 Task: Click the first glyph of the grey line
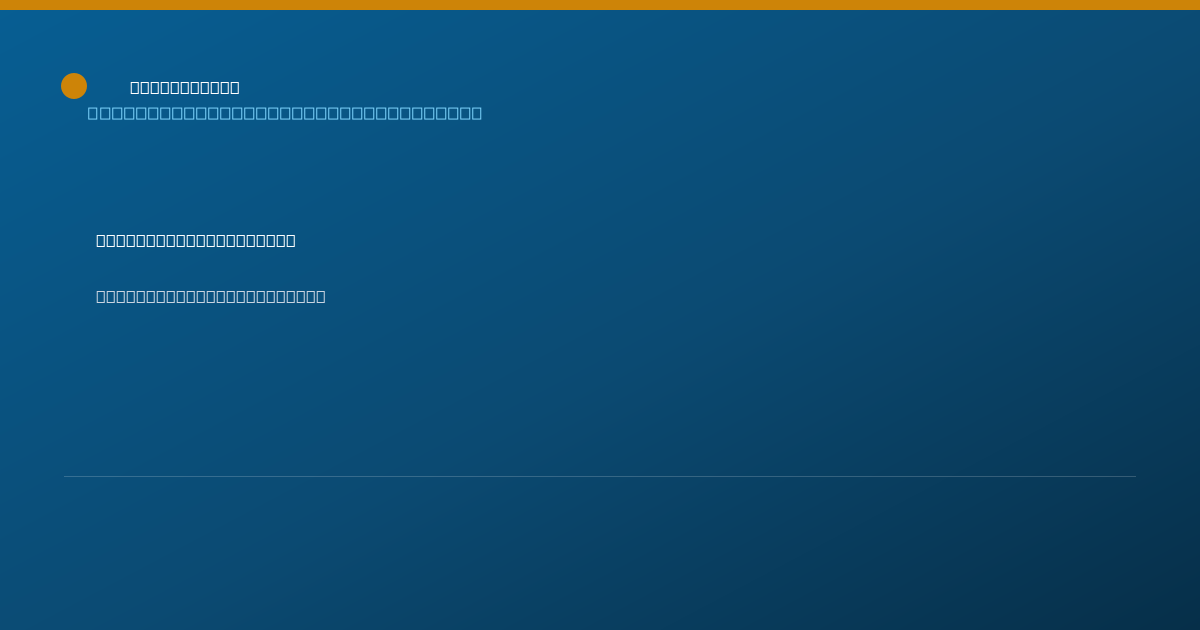(x=101, y=296)
